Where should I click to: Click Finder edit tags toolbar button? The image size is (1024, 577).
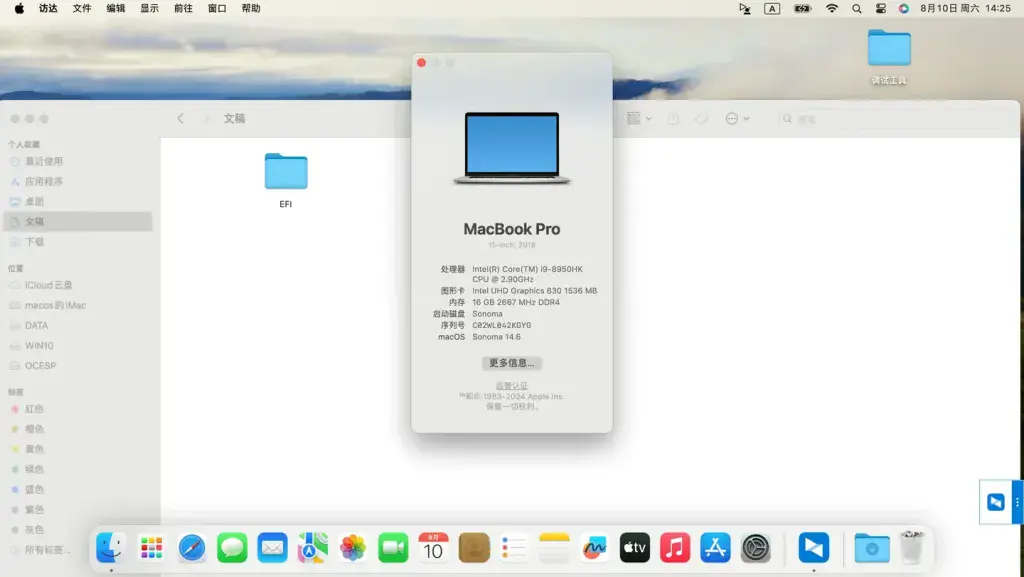[x=701, y=118]
